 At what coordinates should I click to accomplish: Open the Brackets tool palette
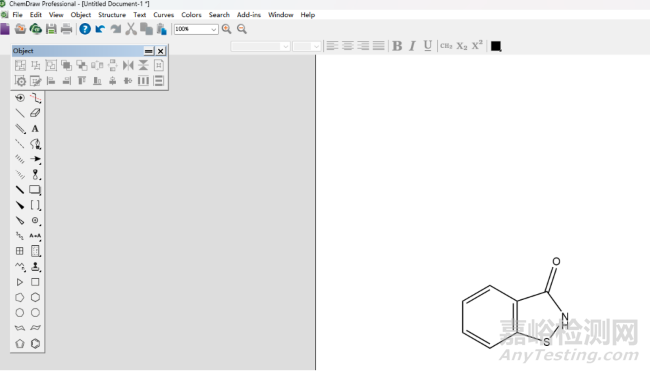tap(35, 205)
